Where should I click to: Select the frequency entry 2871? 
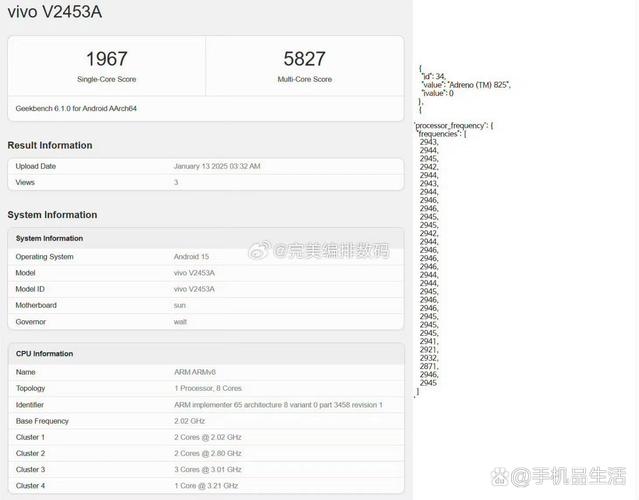[428, 366]
